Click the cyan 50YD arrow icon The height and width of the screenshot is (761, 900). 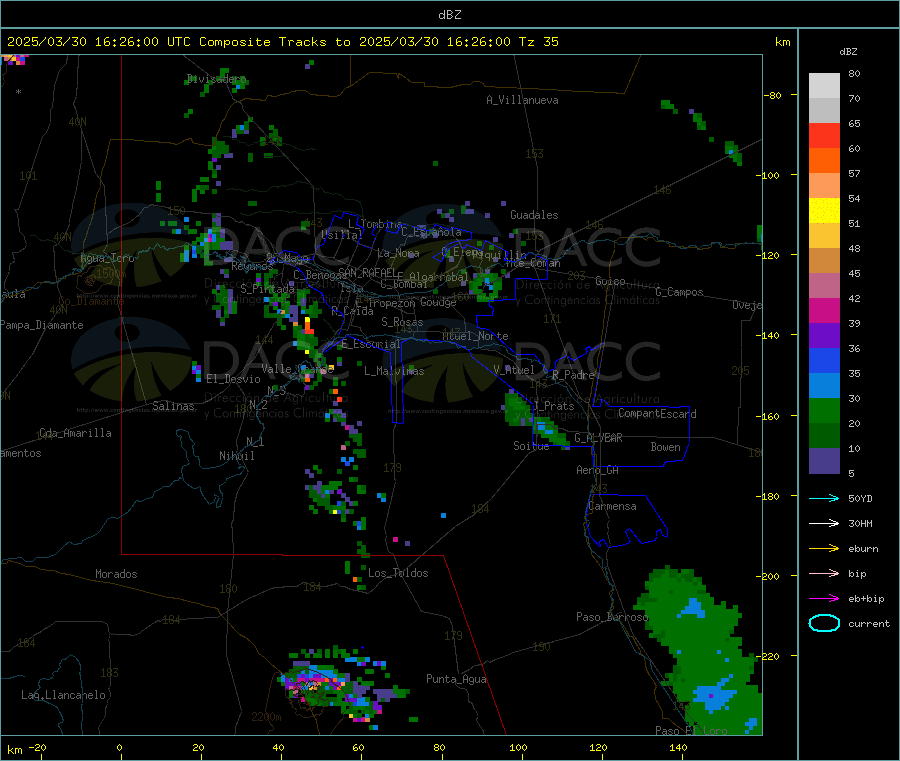[824, 498]
